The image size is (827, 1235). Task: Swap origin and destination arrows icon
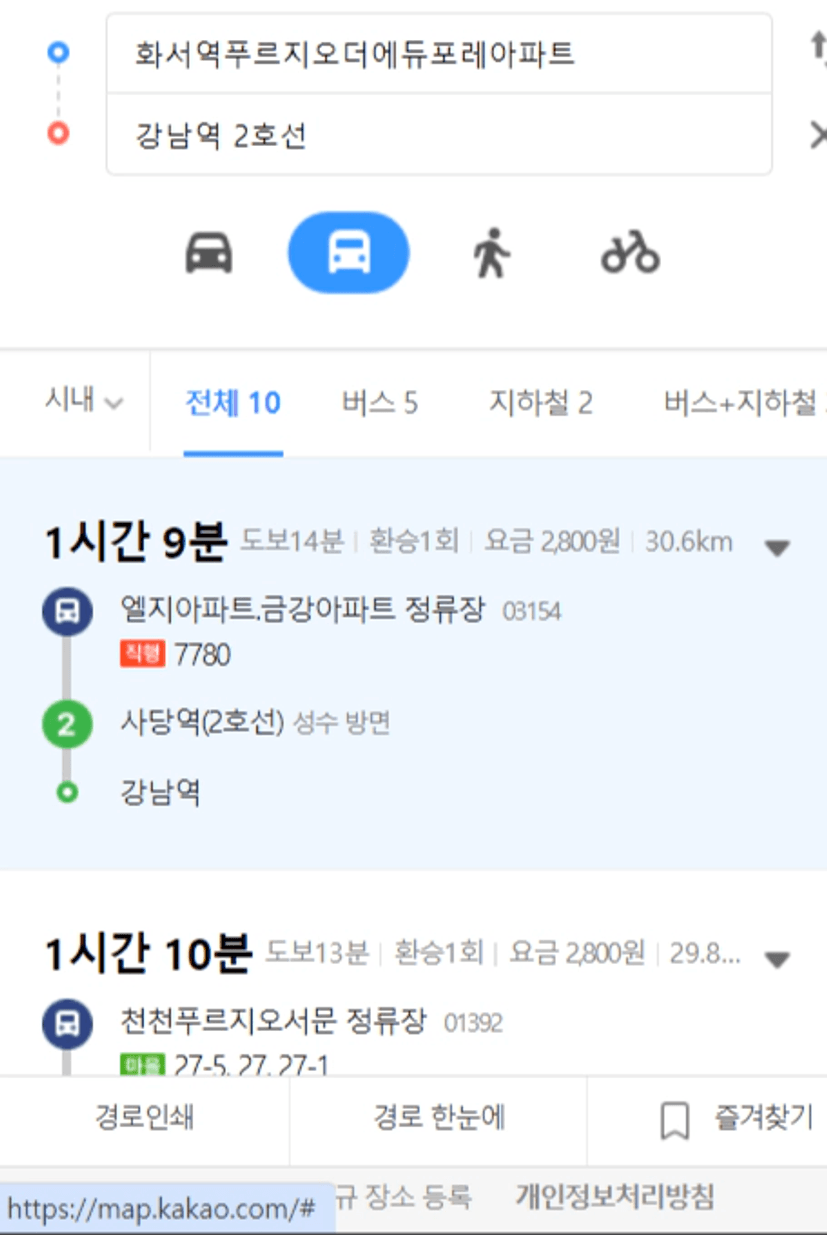coord(818,49)
